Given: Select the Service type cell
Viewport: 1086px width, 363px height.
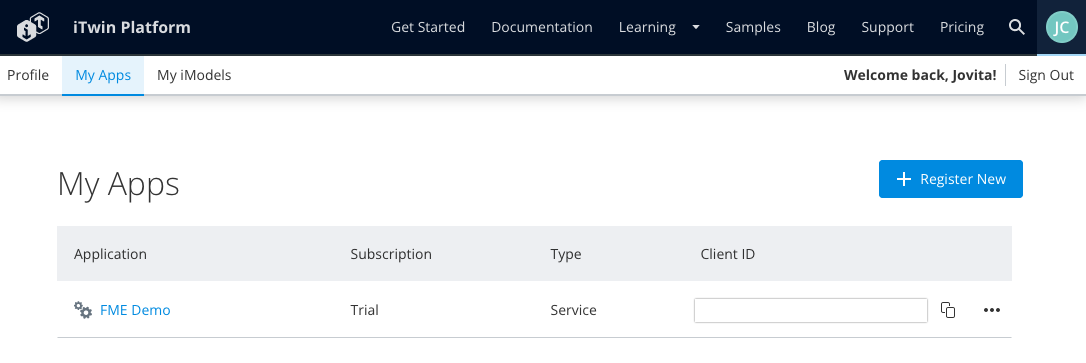Looking at the screenshot, I should [x=573, y=310].
